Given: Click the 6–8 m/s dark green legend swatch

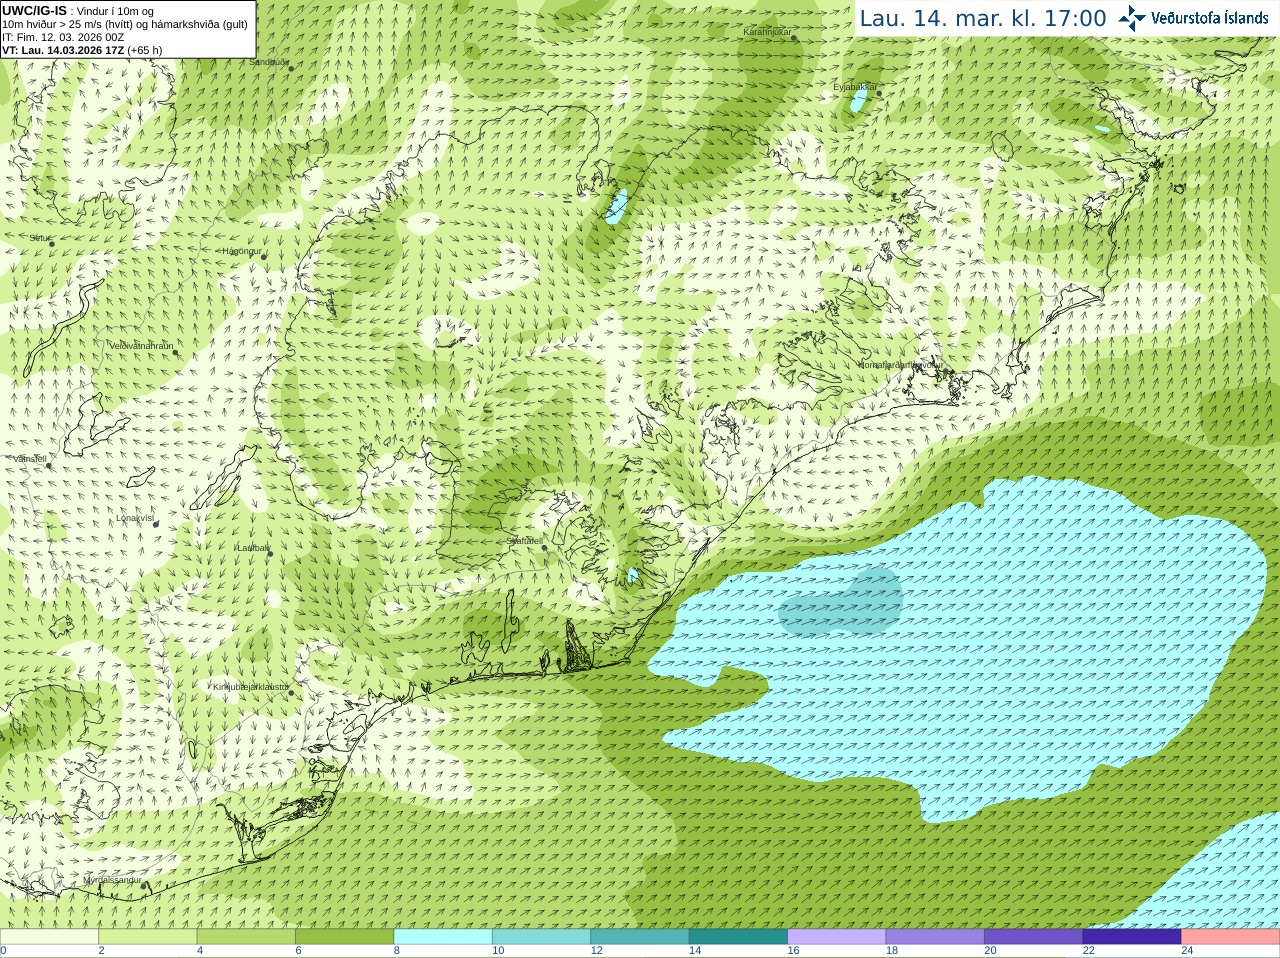Looking at the screenshot, I should [345, 937].
